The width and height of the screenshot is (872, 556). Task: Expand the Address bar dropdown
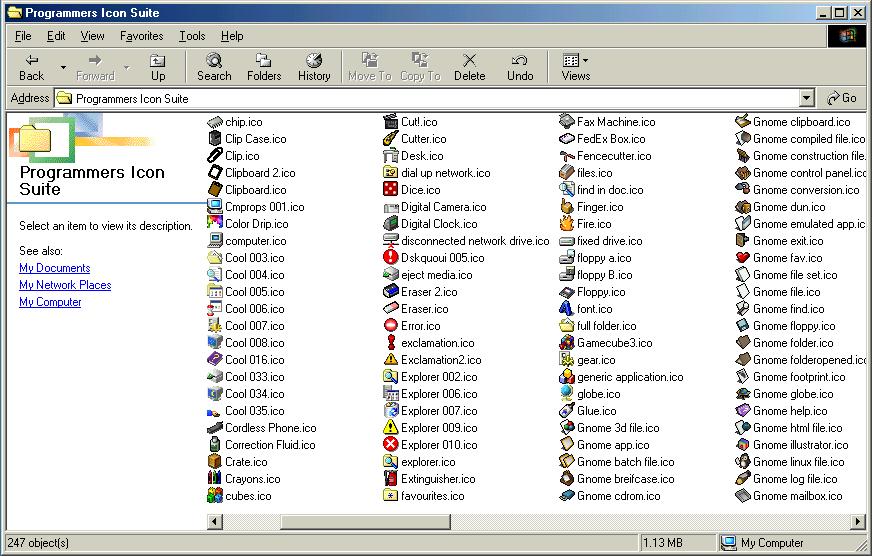point(806,98)
